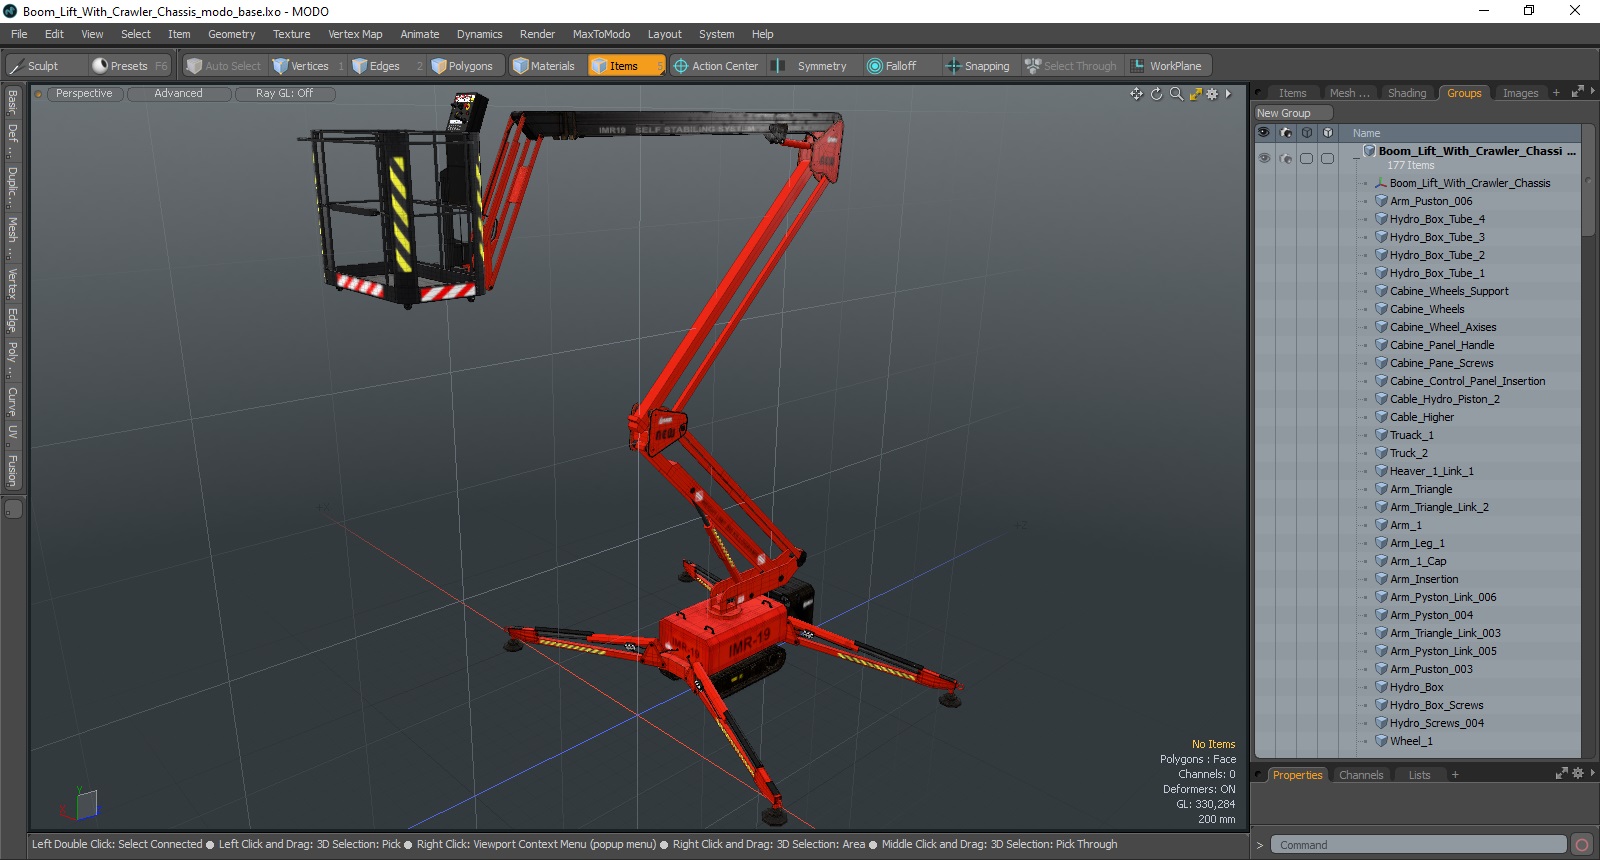The image size is (1600, 860).
Task: Open the Advanced shading style dropdown
Action: pyautogui.click(x=178, y=94)
